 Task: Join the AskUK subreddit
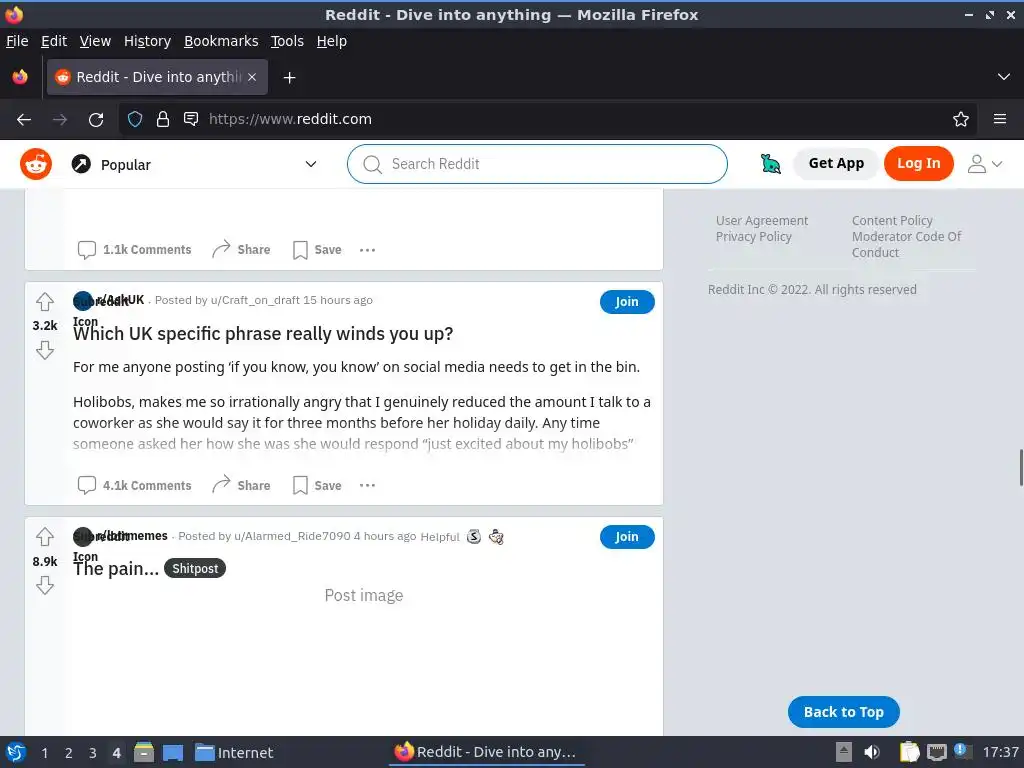627,302
